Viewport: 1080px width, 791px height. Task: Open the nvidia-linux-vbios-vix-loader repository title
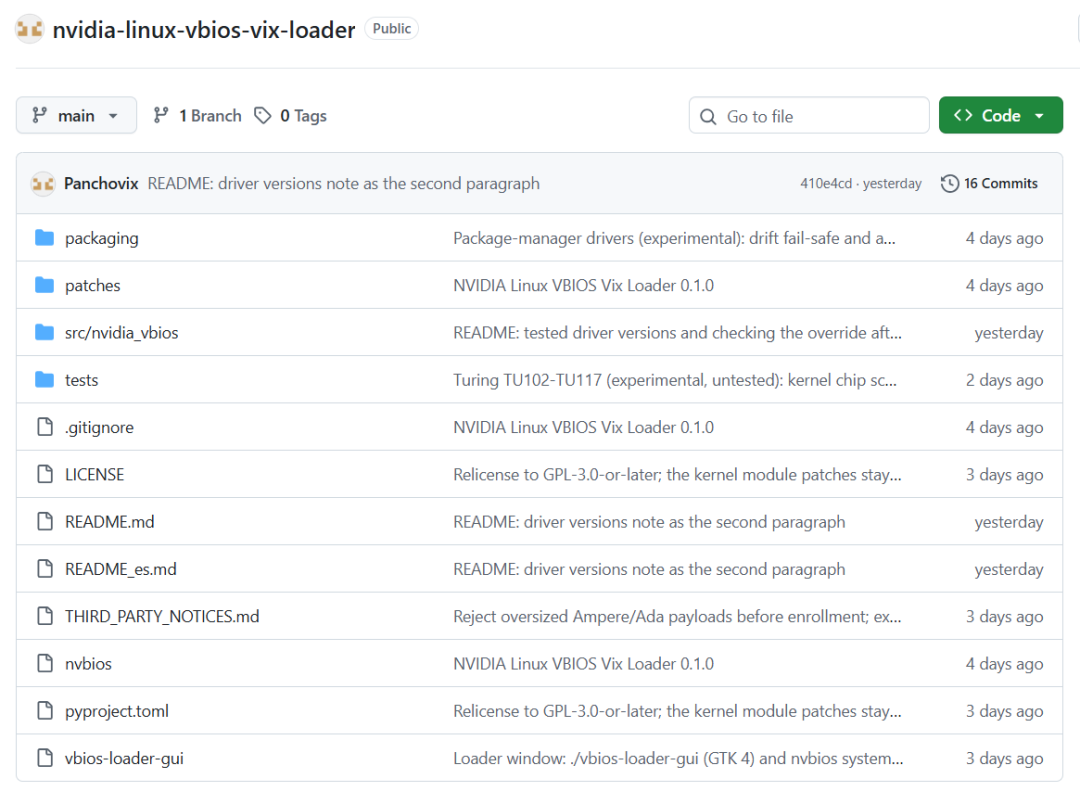204,30
